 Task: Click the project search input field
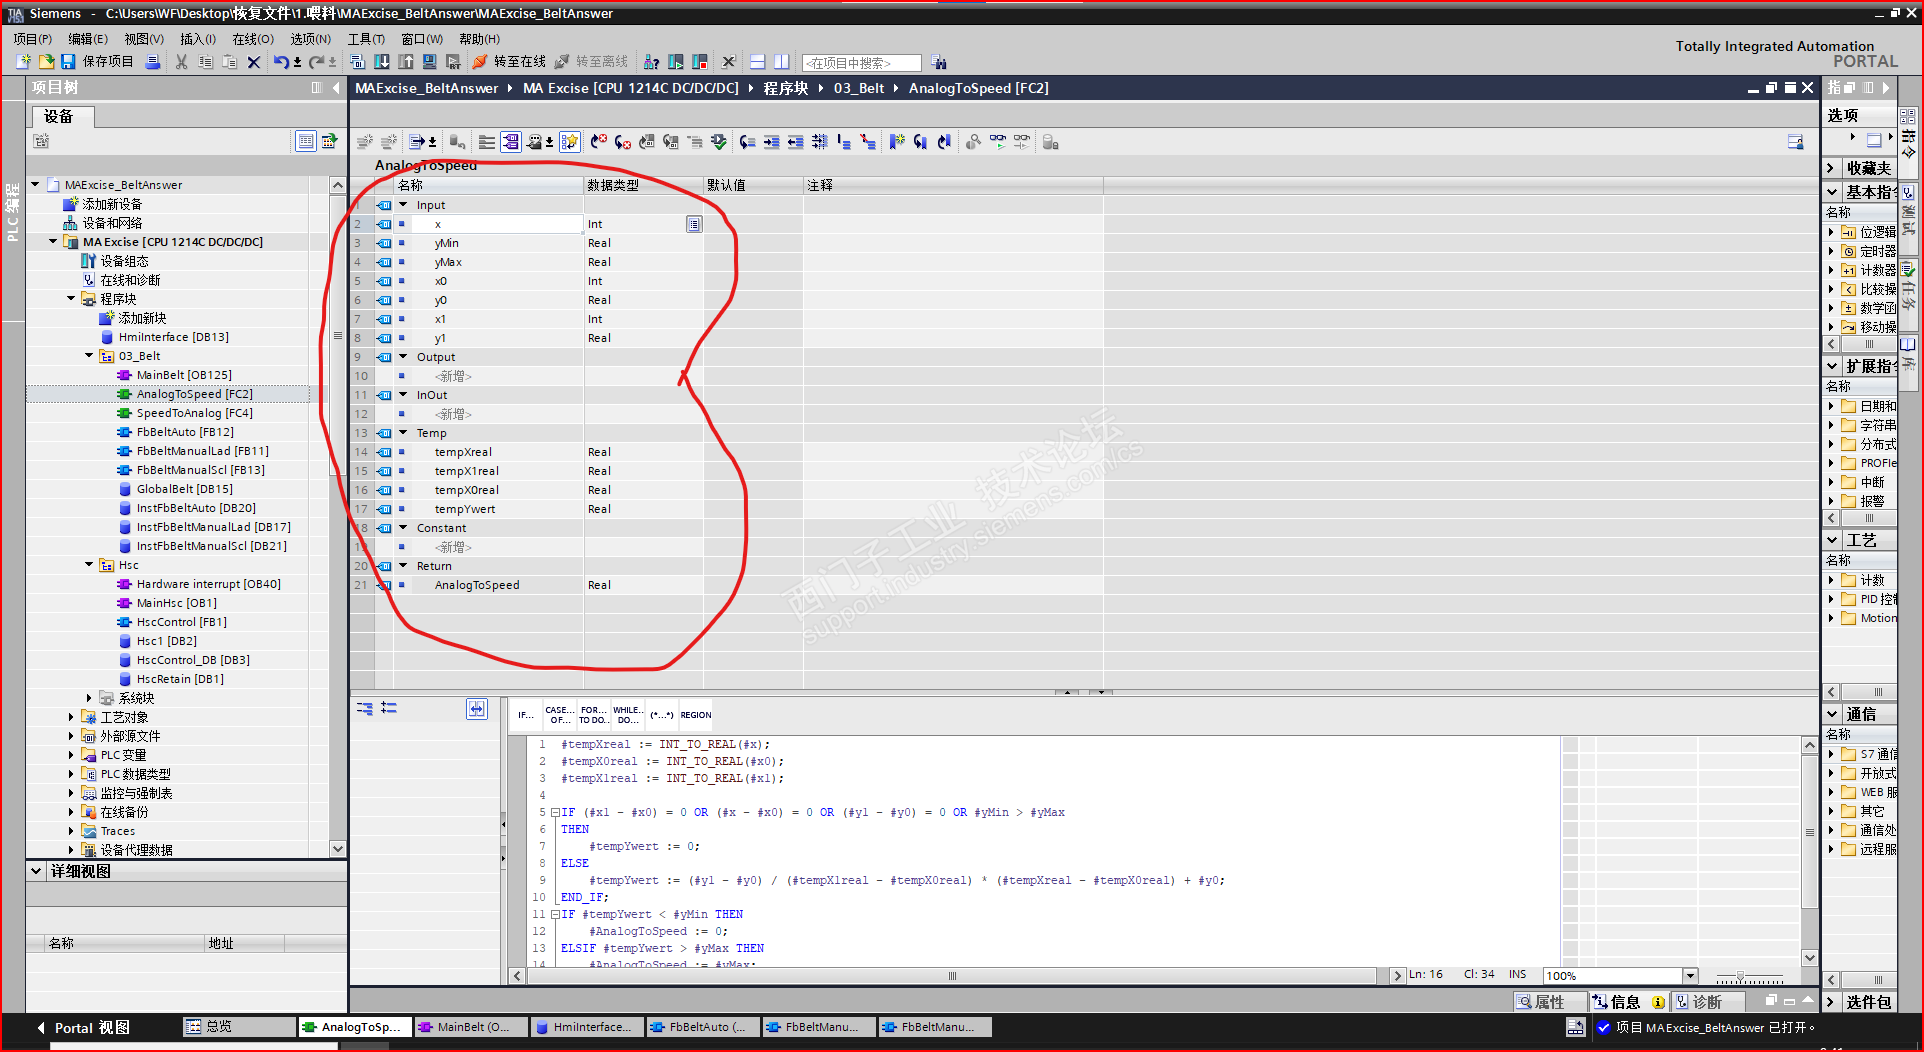(862, 63)
